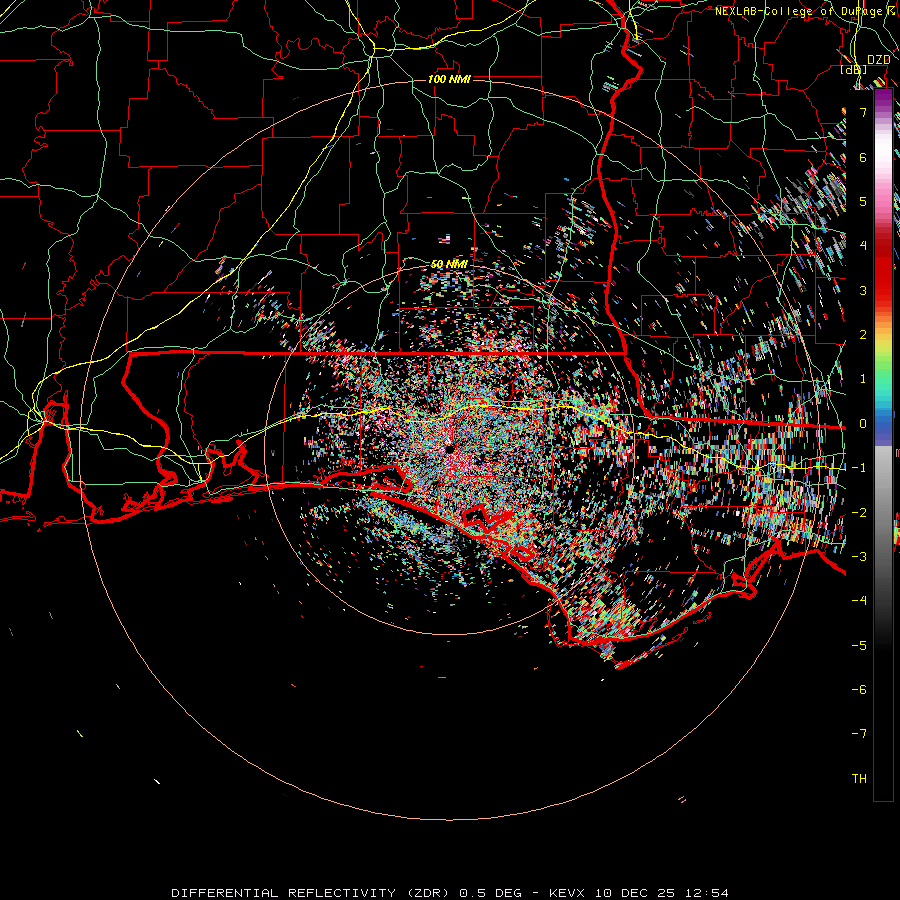Viewport: 900px width, 900px height.
Task: Click the 7 value on the color scale
Action: (863, 112)
